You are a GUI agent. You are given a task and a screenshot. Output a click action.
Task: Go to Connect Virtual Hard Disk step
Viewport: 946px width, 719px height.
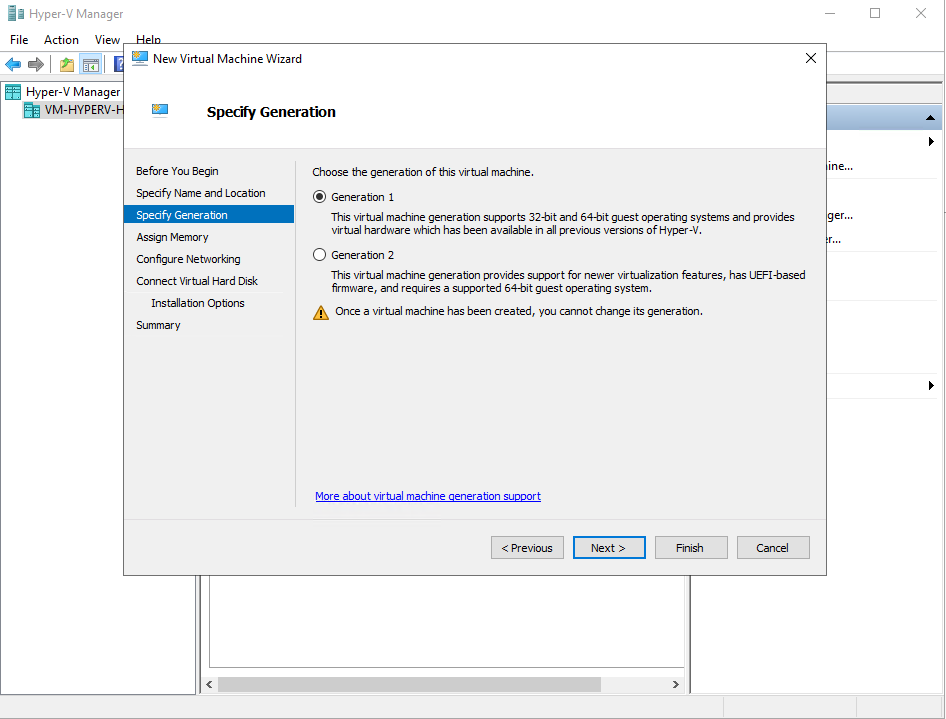(x=197, y=281)
